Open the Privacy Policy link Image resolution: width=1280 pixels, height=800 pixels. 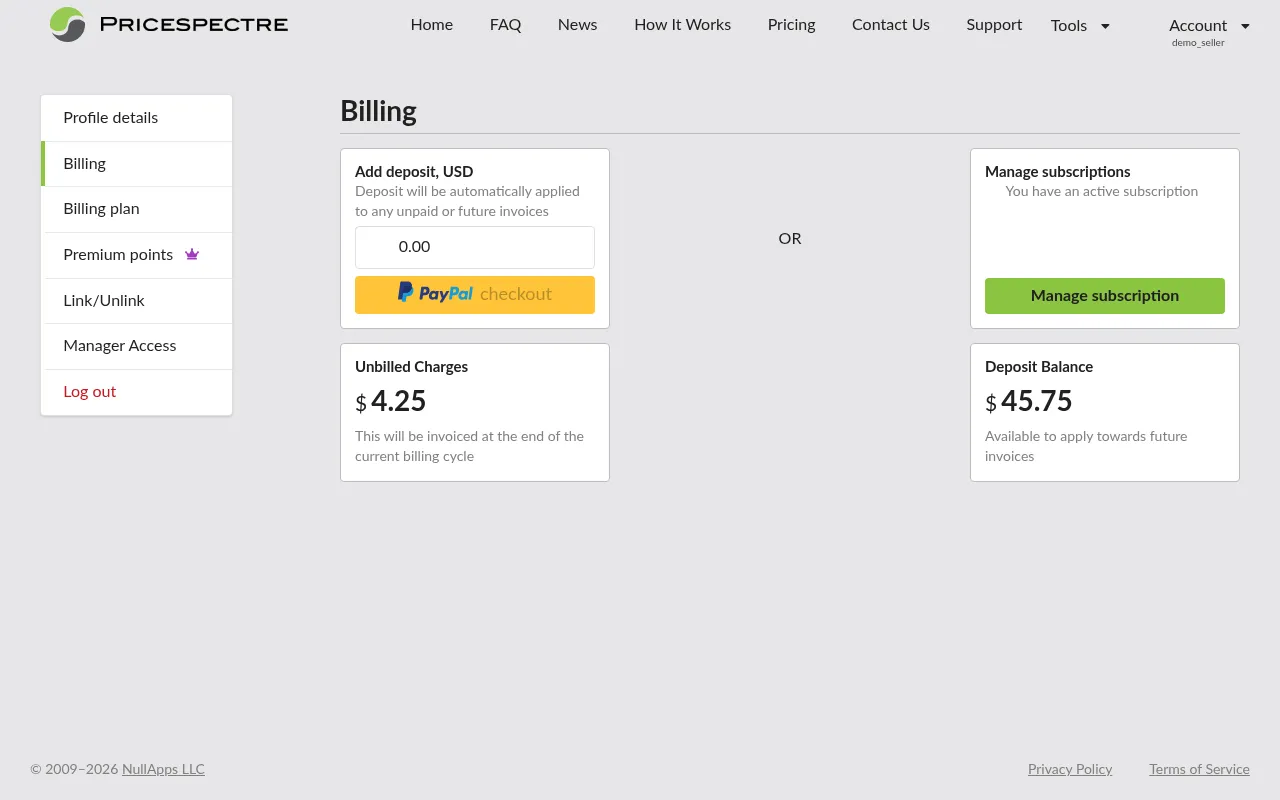(x=1069, y=769)
